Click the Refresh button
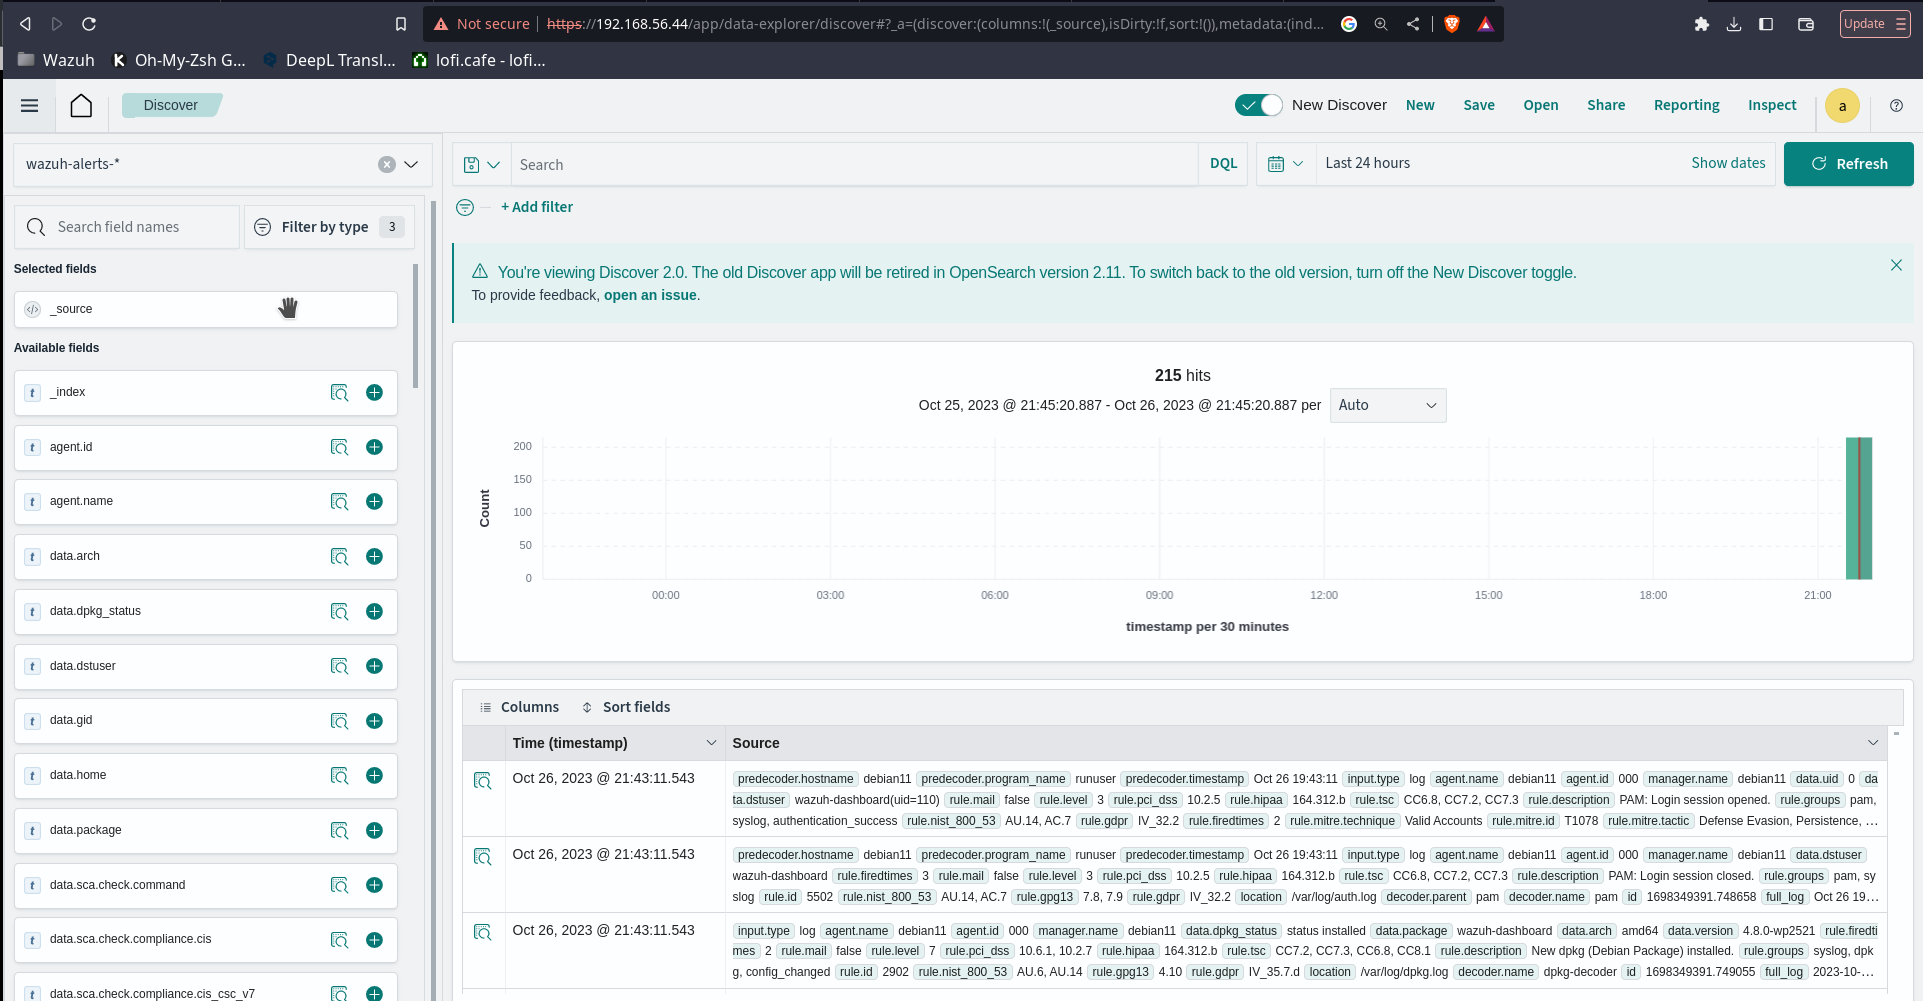 point(1848,163)
